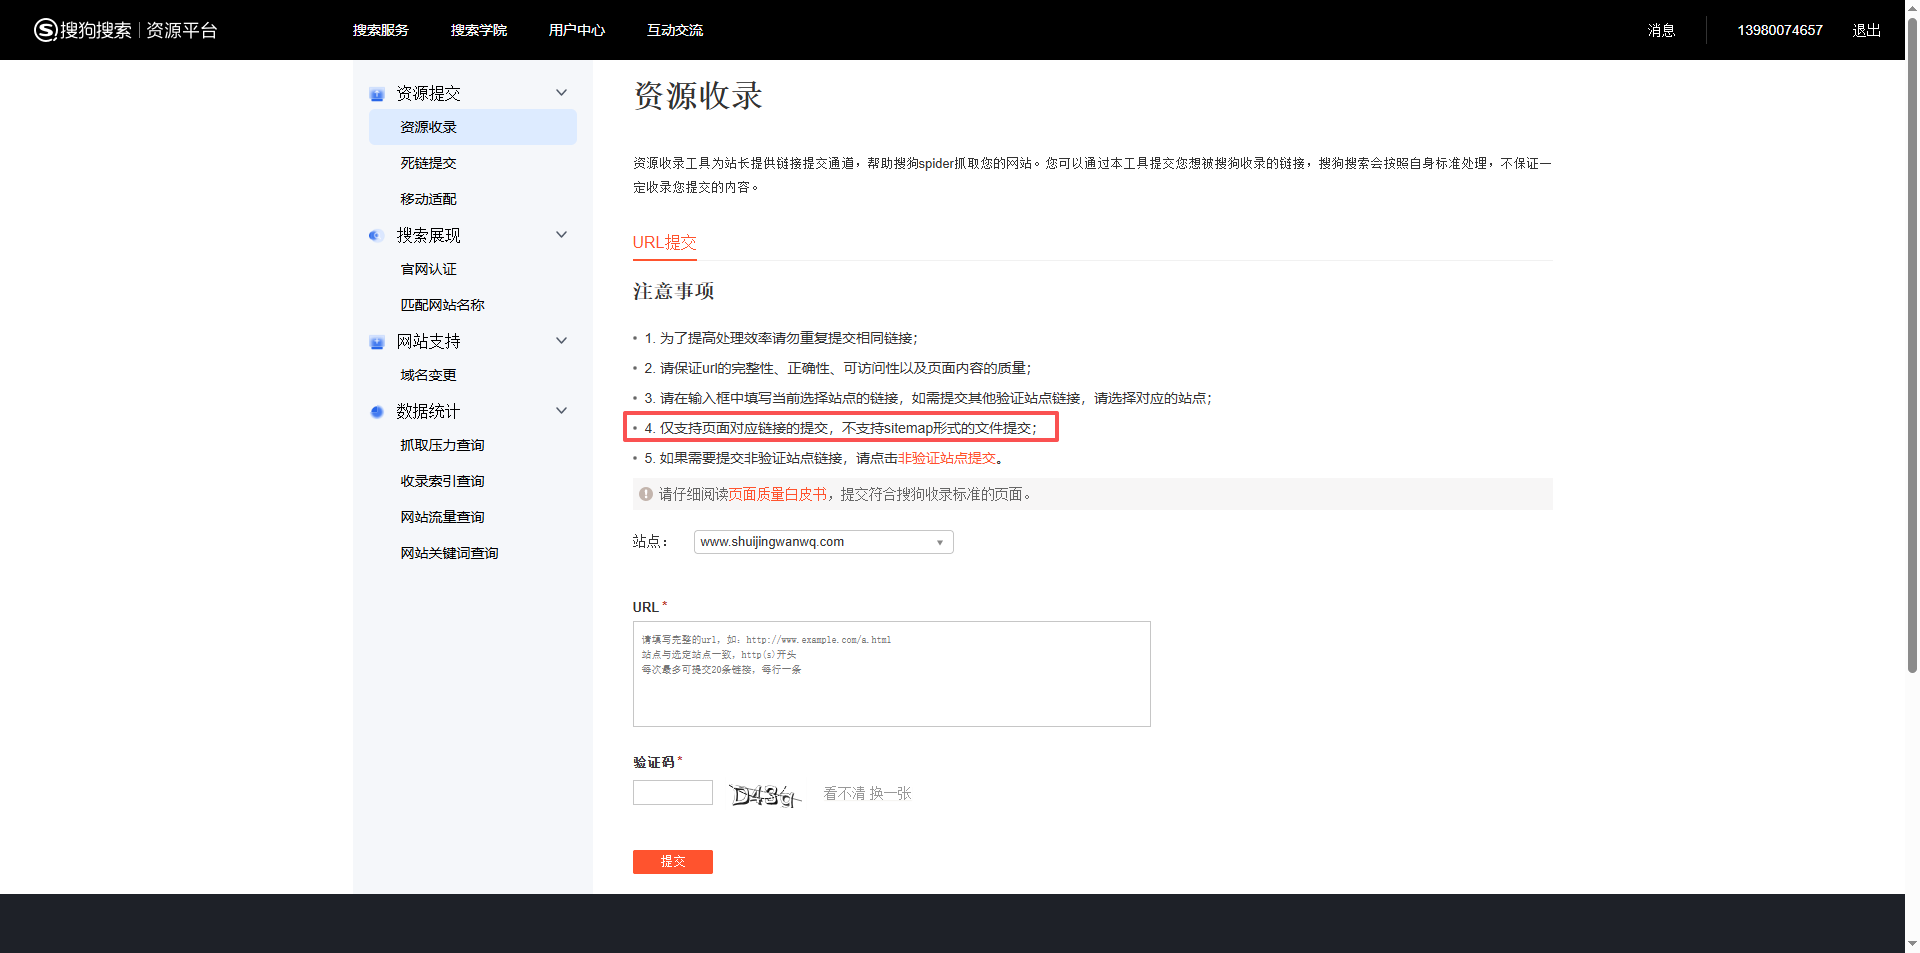1920x953 pixels.
Task: Click the warning icon beside 请仔细阅读
Action: point(646,494)
